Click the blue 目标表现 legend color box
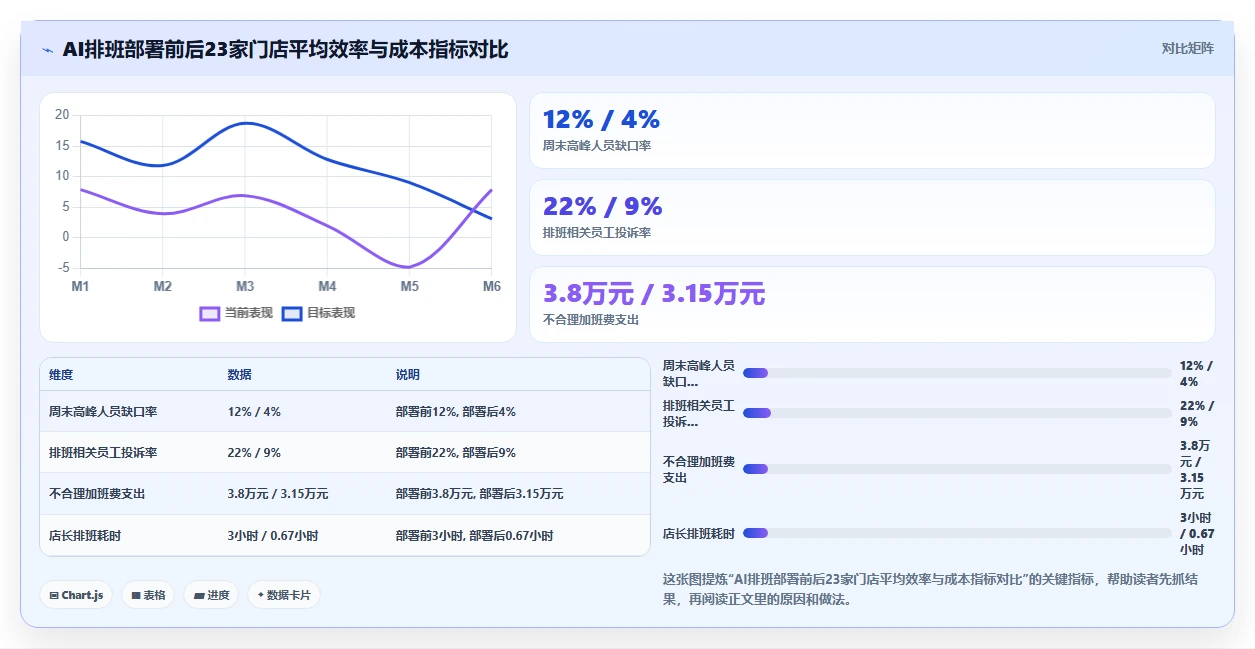This screenshot has height=649, width=1255. click(x=292, y=313)
